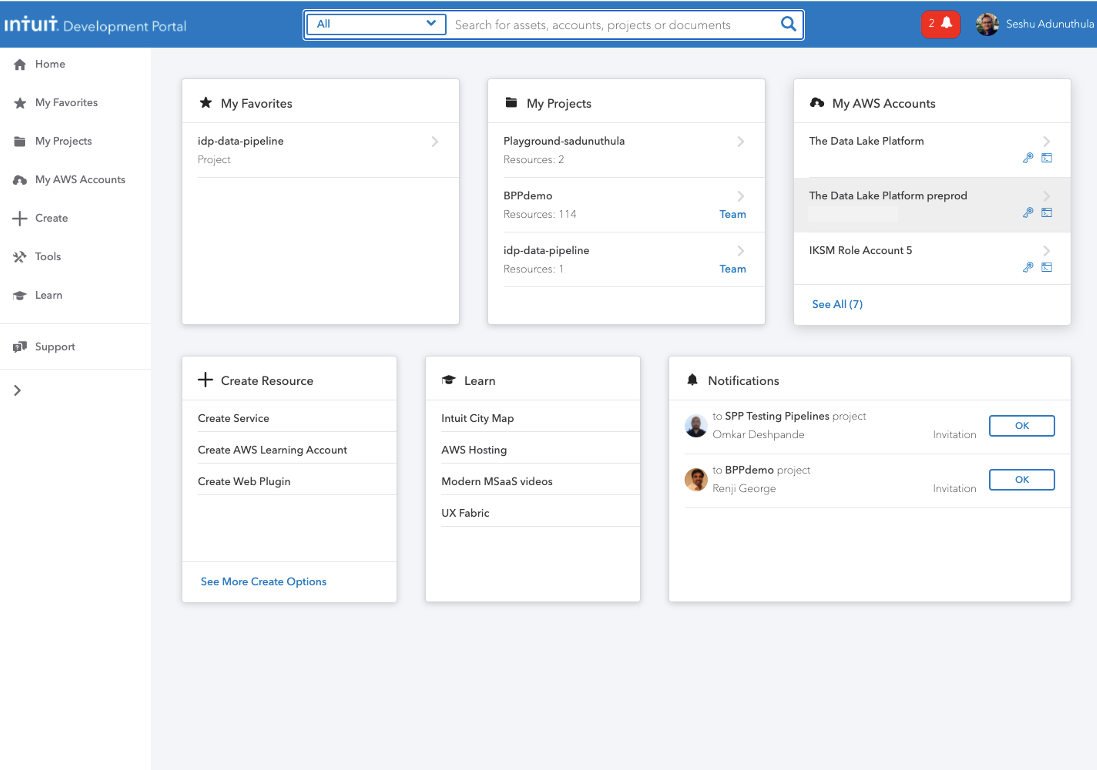The height and width of the screenshot is (770, 1097).
Task: Click the Intuit Development Portal logo
Action: coord(95,25)
